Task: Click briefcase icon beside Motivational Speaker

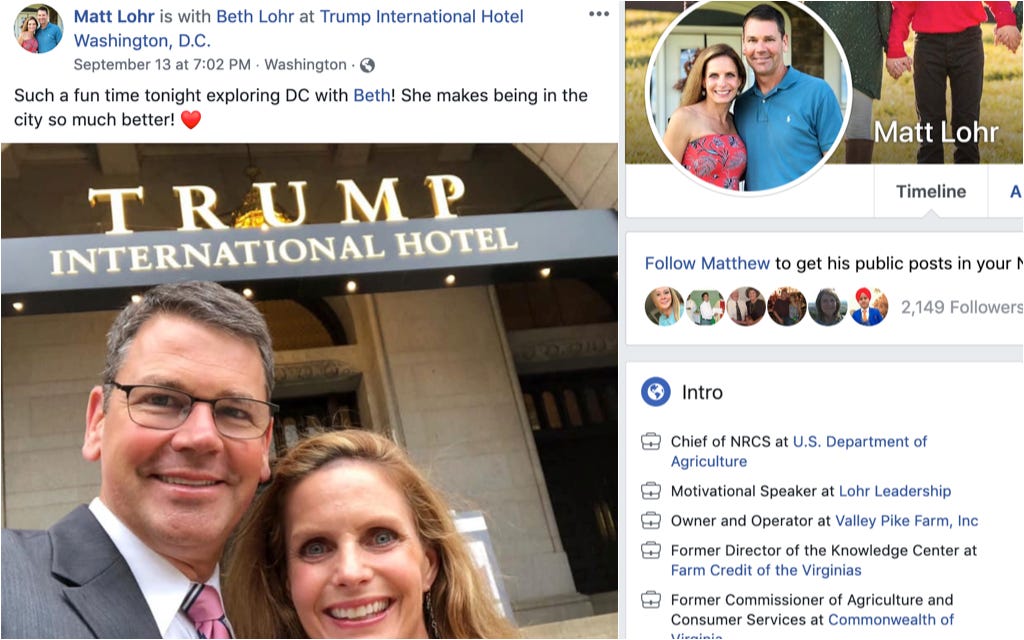Action: point(650,490)
